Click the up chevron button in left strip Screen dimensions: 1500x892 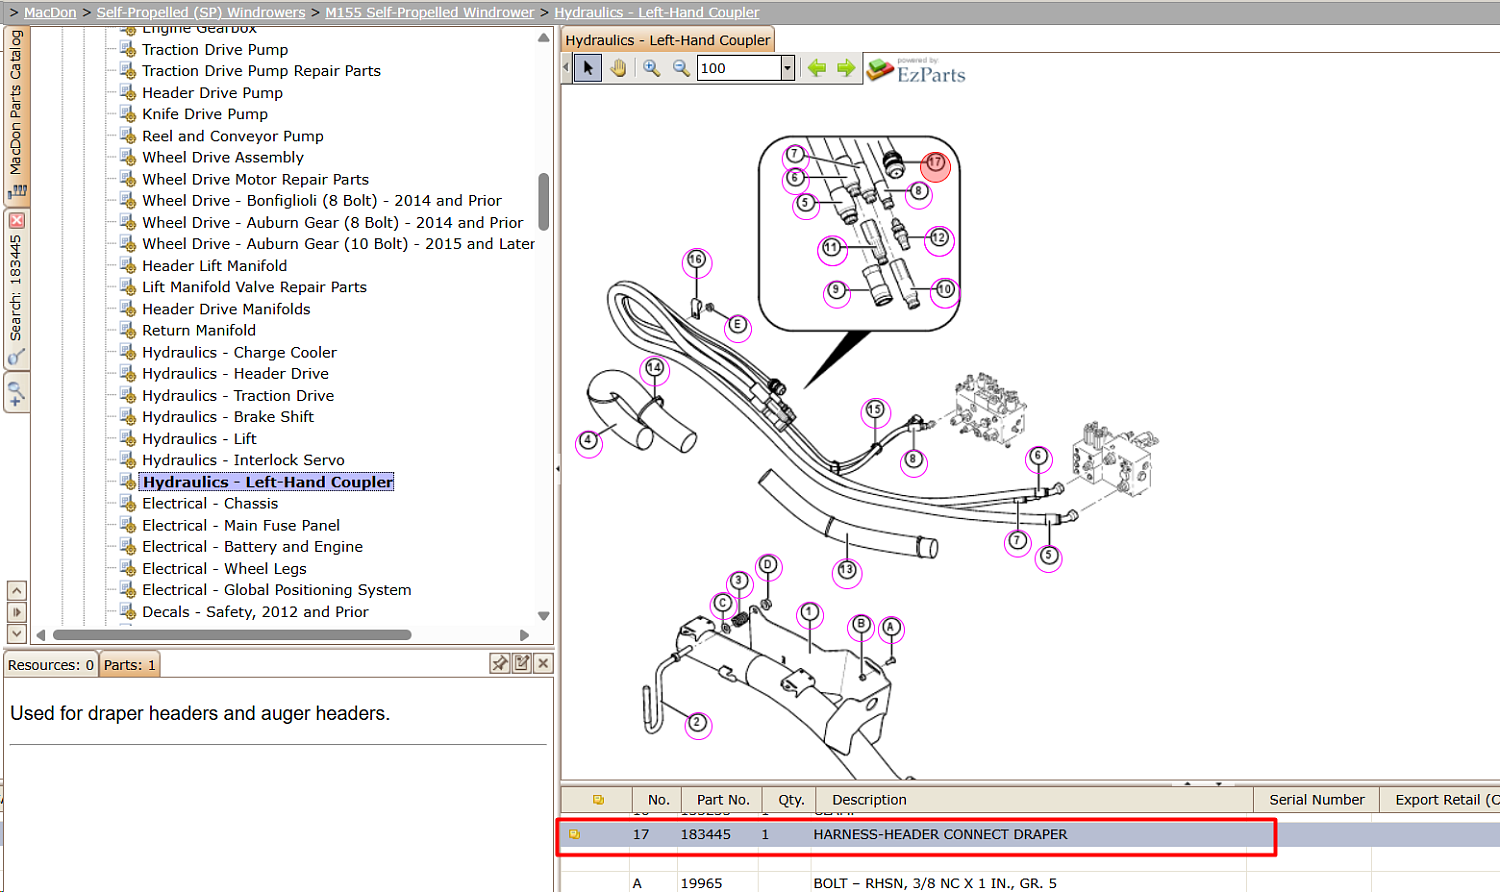[16, 591]
